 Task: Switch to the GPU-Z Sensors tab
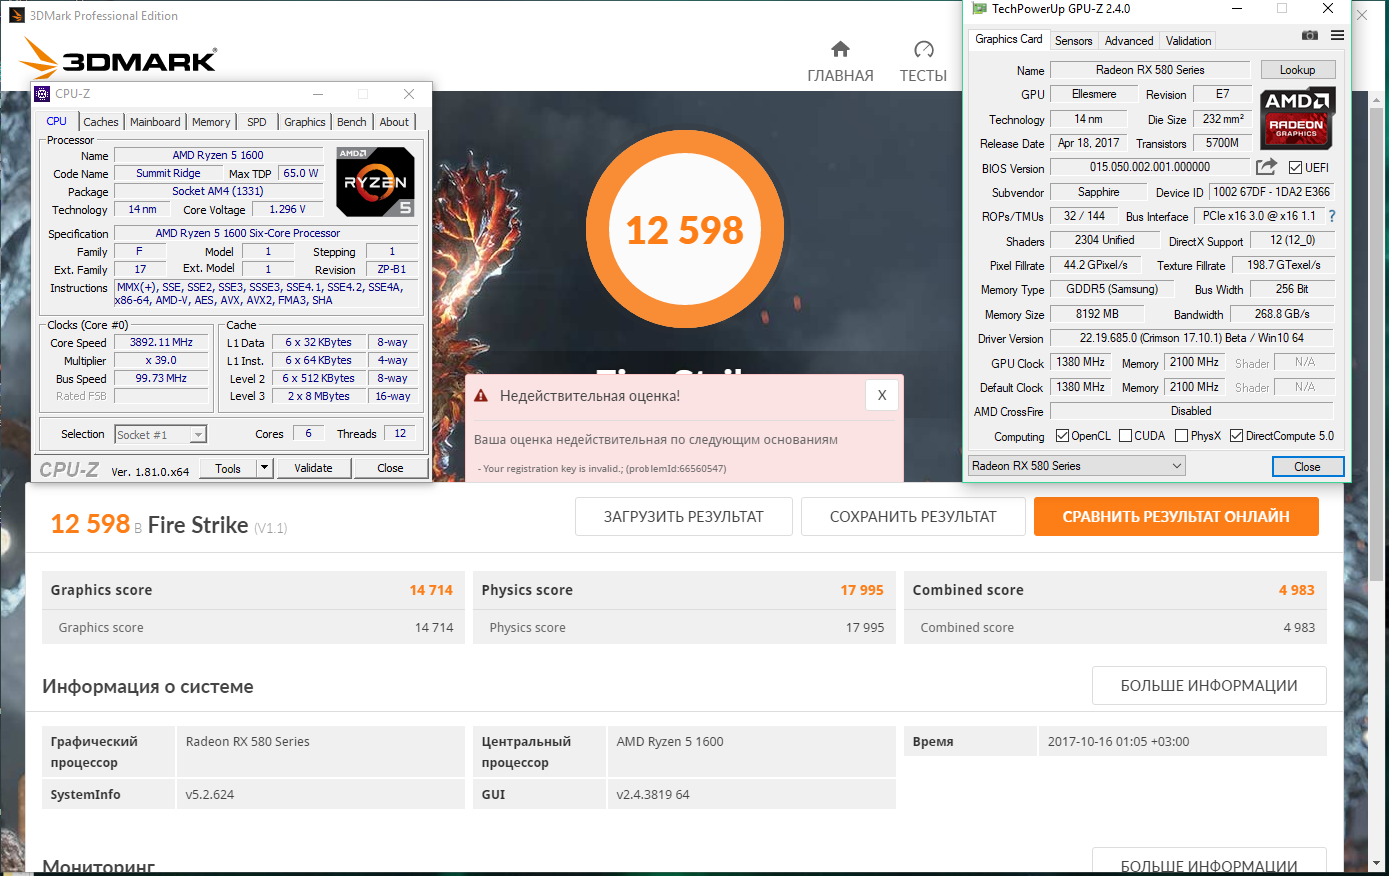click(x=1073, y=41)
